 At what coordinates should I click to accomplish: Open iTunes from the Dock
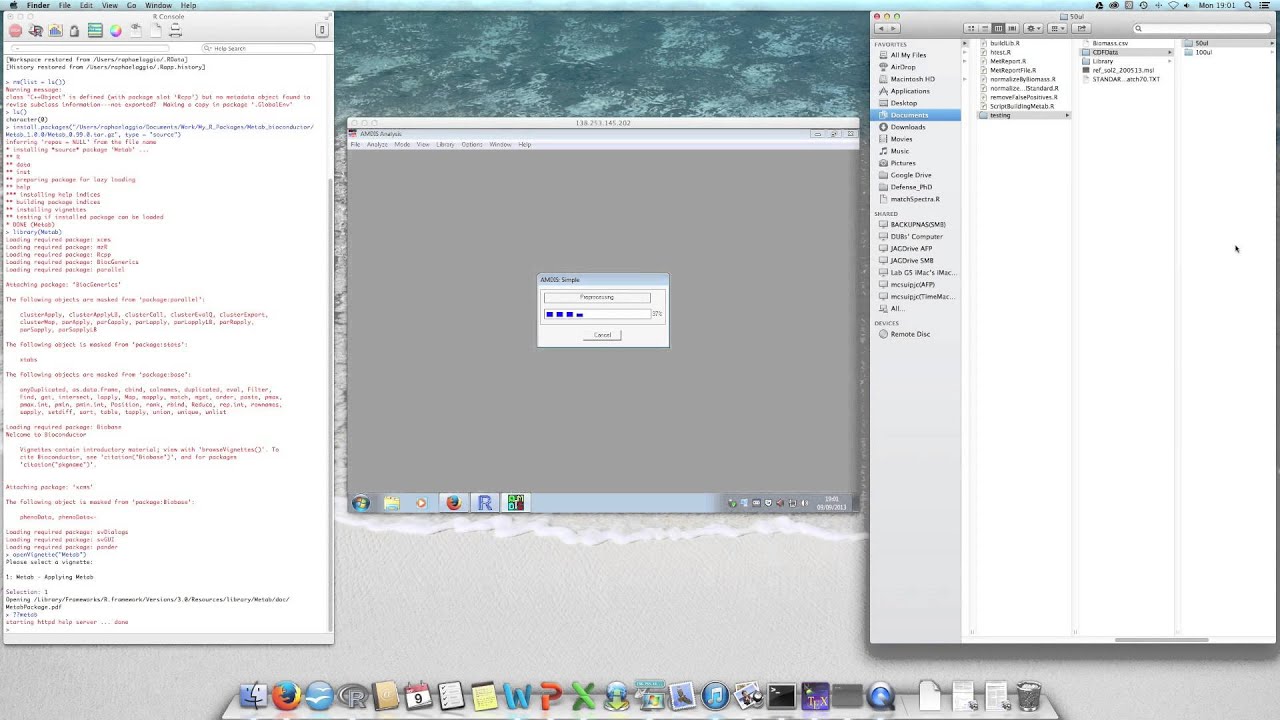point(716,696)
